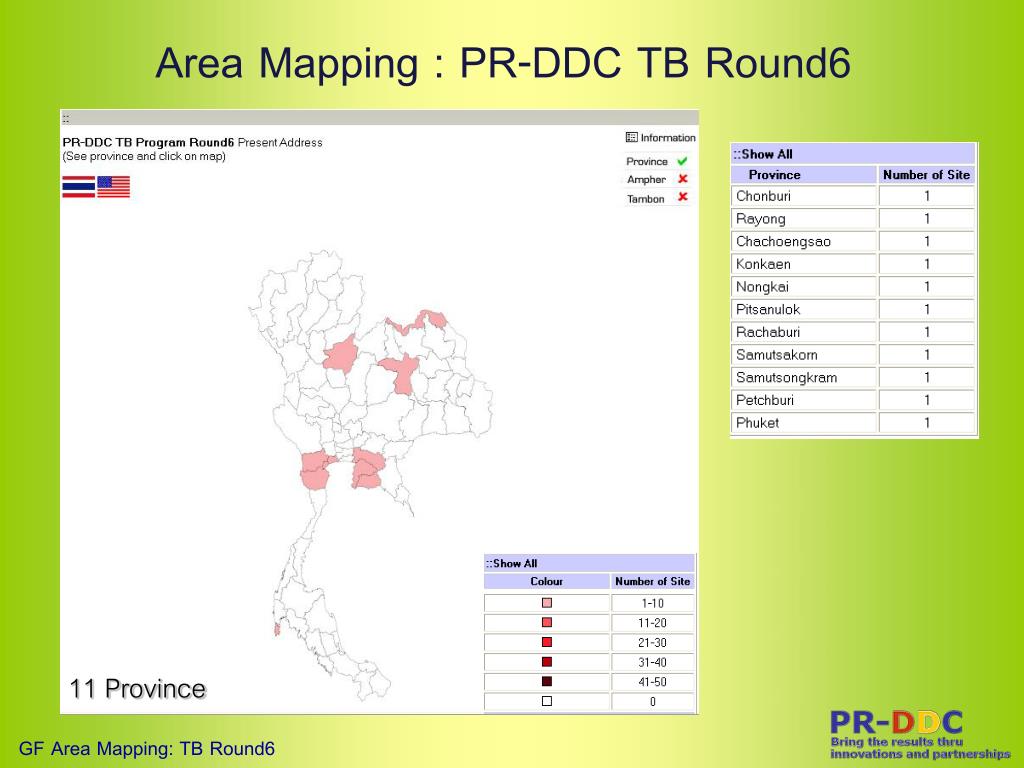Select the 1-10 pink colour swatch
Screen dimensions: 1024x768
pos(547,603)
